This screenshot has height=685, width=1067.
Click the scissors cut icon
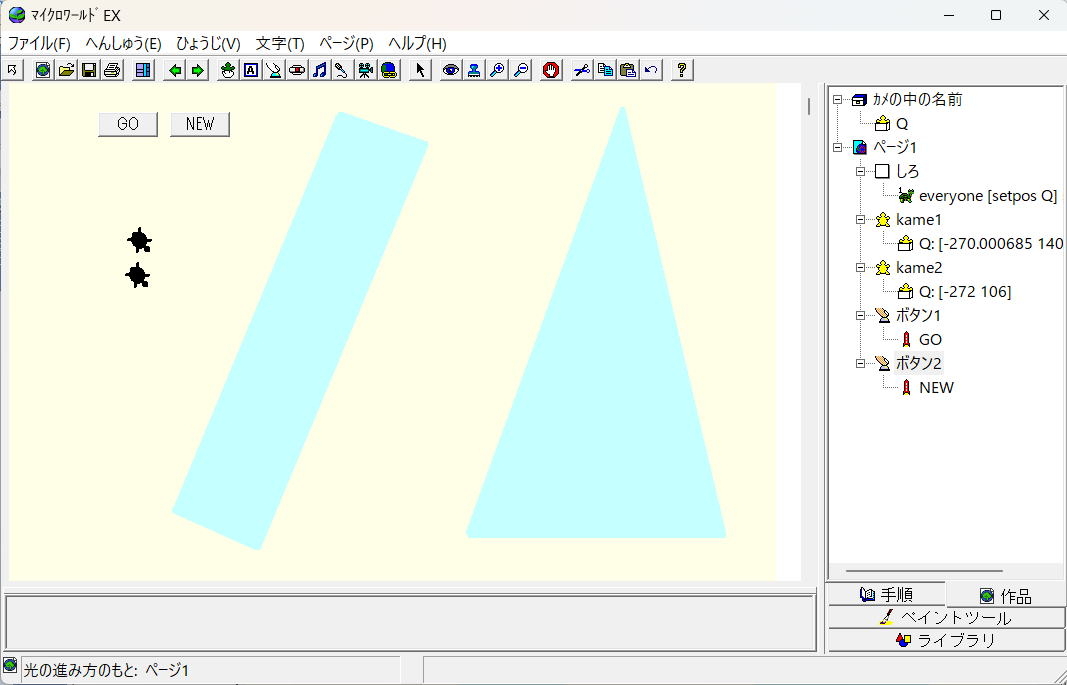click(x=581, y=69)
